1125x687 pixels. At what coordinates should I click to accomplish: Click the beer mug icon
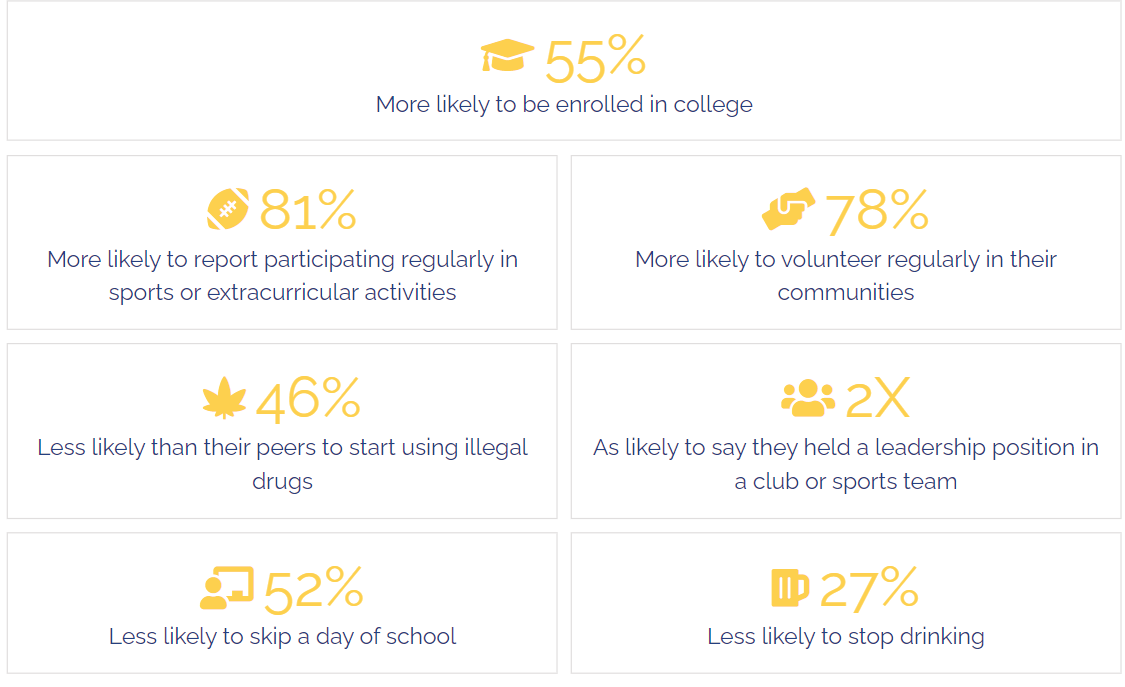[790, 587]
